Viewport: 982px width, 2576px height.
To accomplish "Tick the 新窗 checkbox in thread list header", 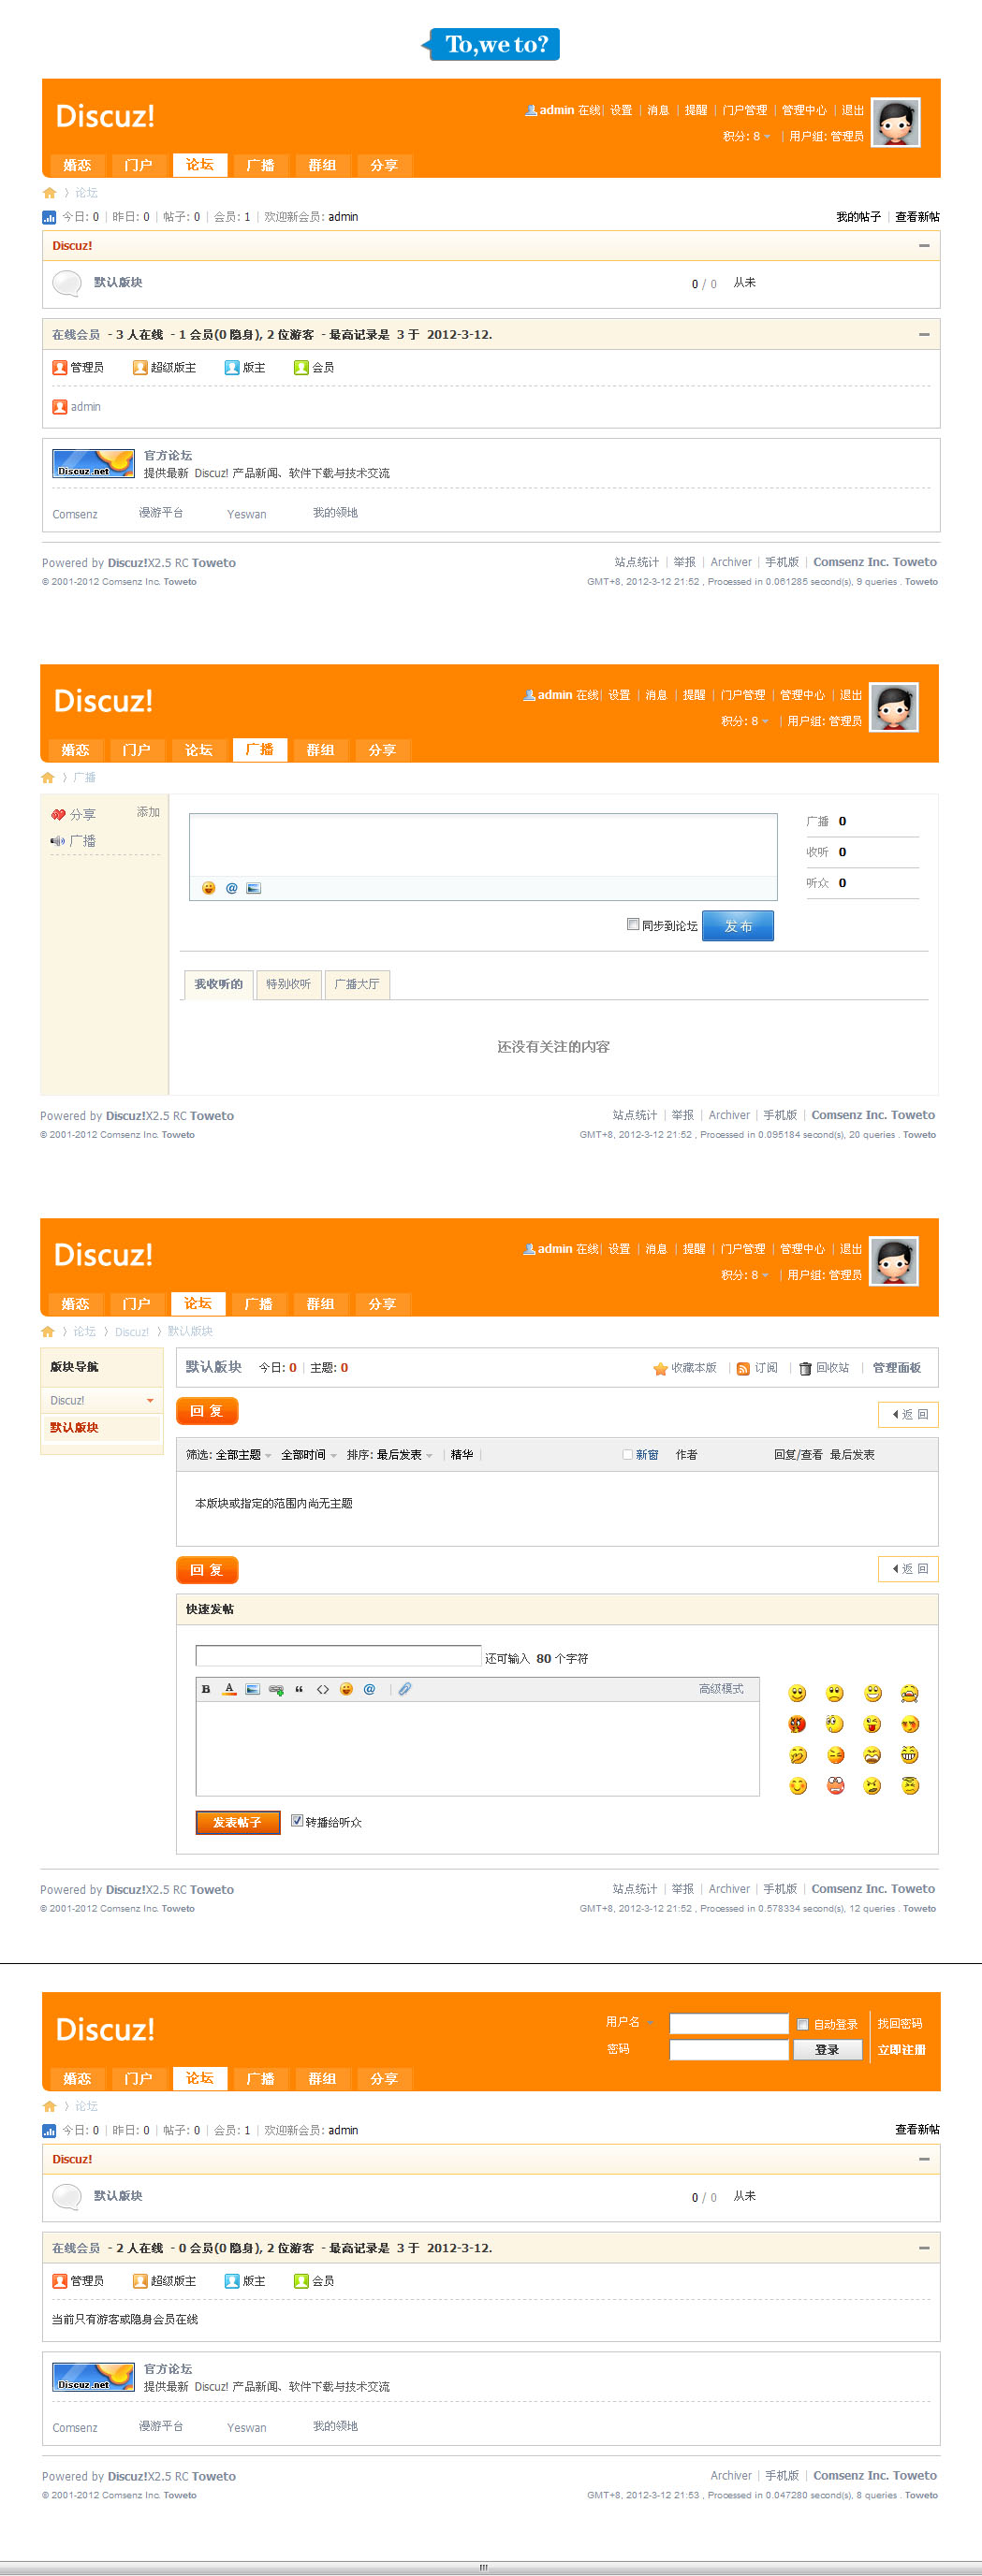I will pyautogui.click(x=628, y=1455).
